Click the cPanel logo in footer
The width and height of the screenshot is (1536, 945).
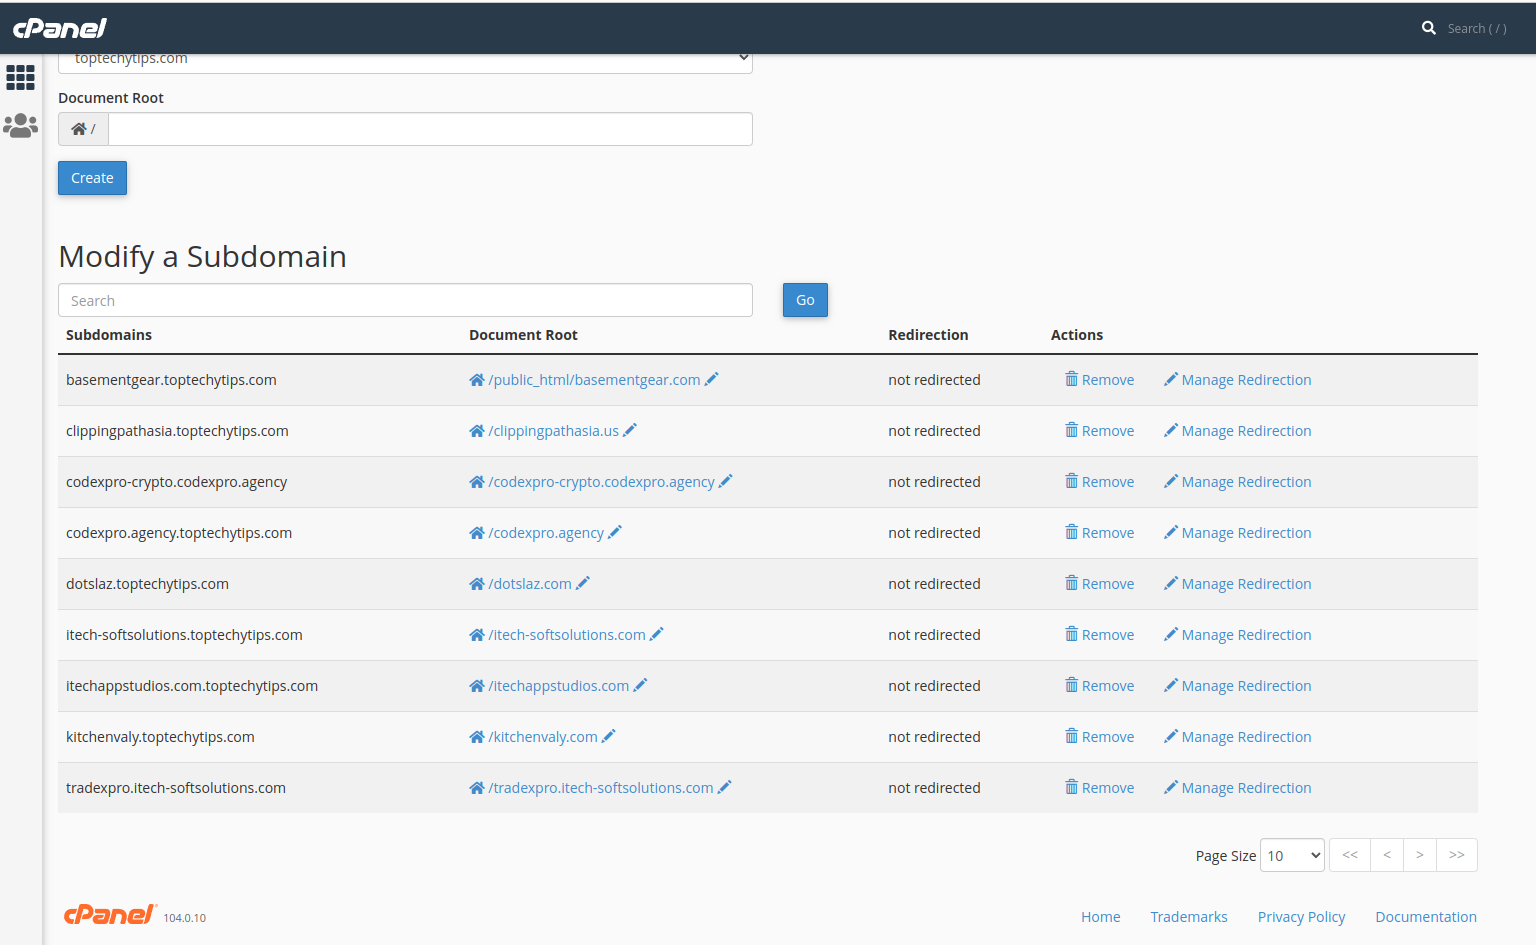click(110, 914)
